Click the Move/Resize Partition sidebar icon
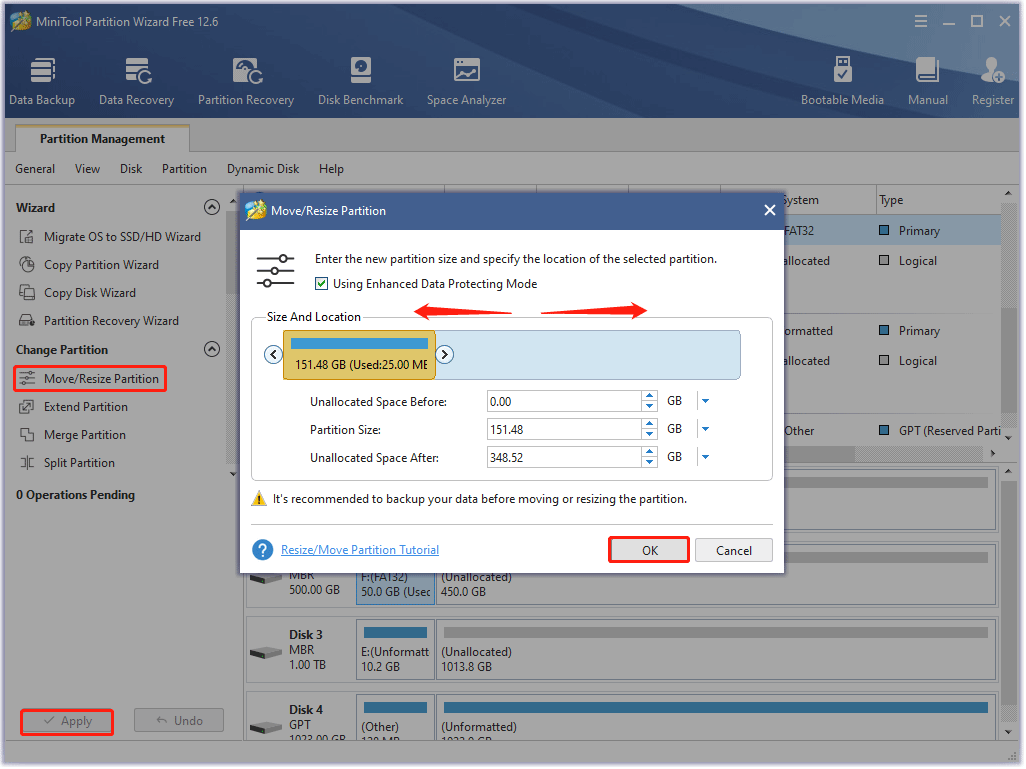 click(x=27, y=379)
